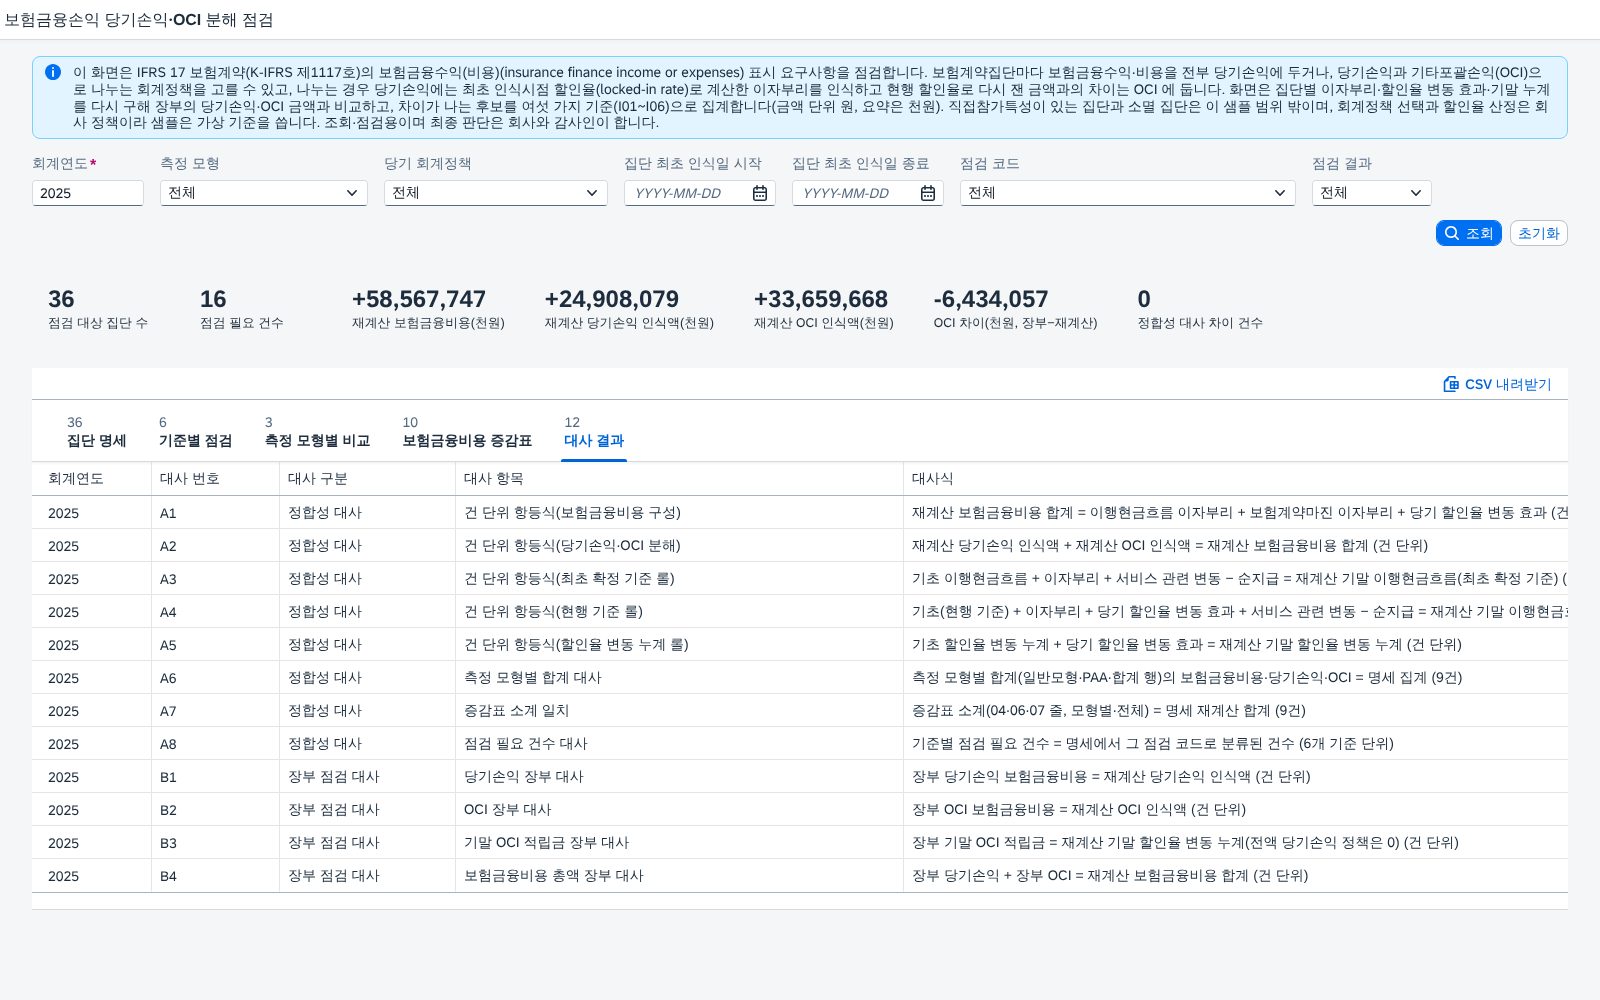Click the CSV 내려받기 link
Viewport: 1600px width, 1000px height.
click(x=1497, y=384)
